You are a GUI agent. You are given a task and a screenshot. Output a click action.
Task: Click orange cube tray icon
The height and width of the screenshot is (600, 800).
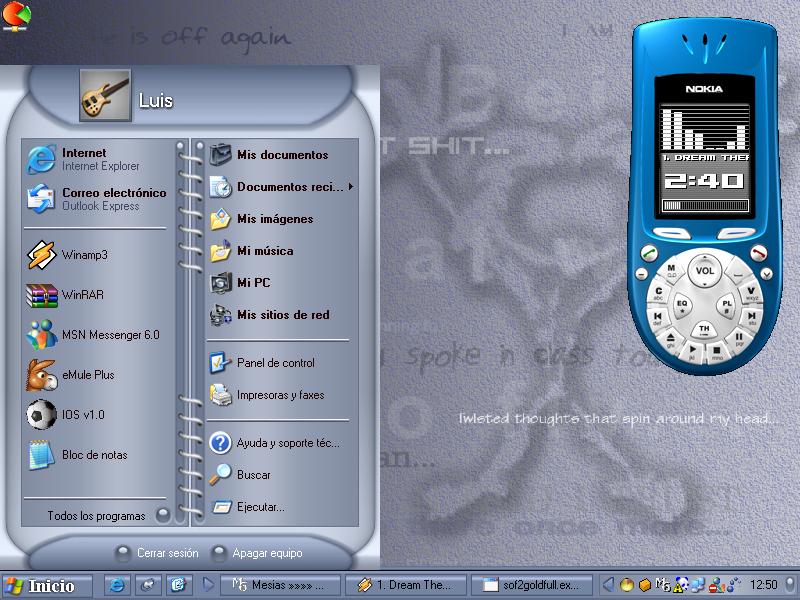pos(645,585)
